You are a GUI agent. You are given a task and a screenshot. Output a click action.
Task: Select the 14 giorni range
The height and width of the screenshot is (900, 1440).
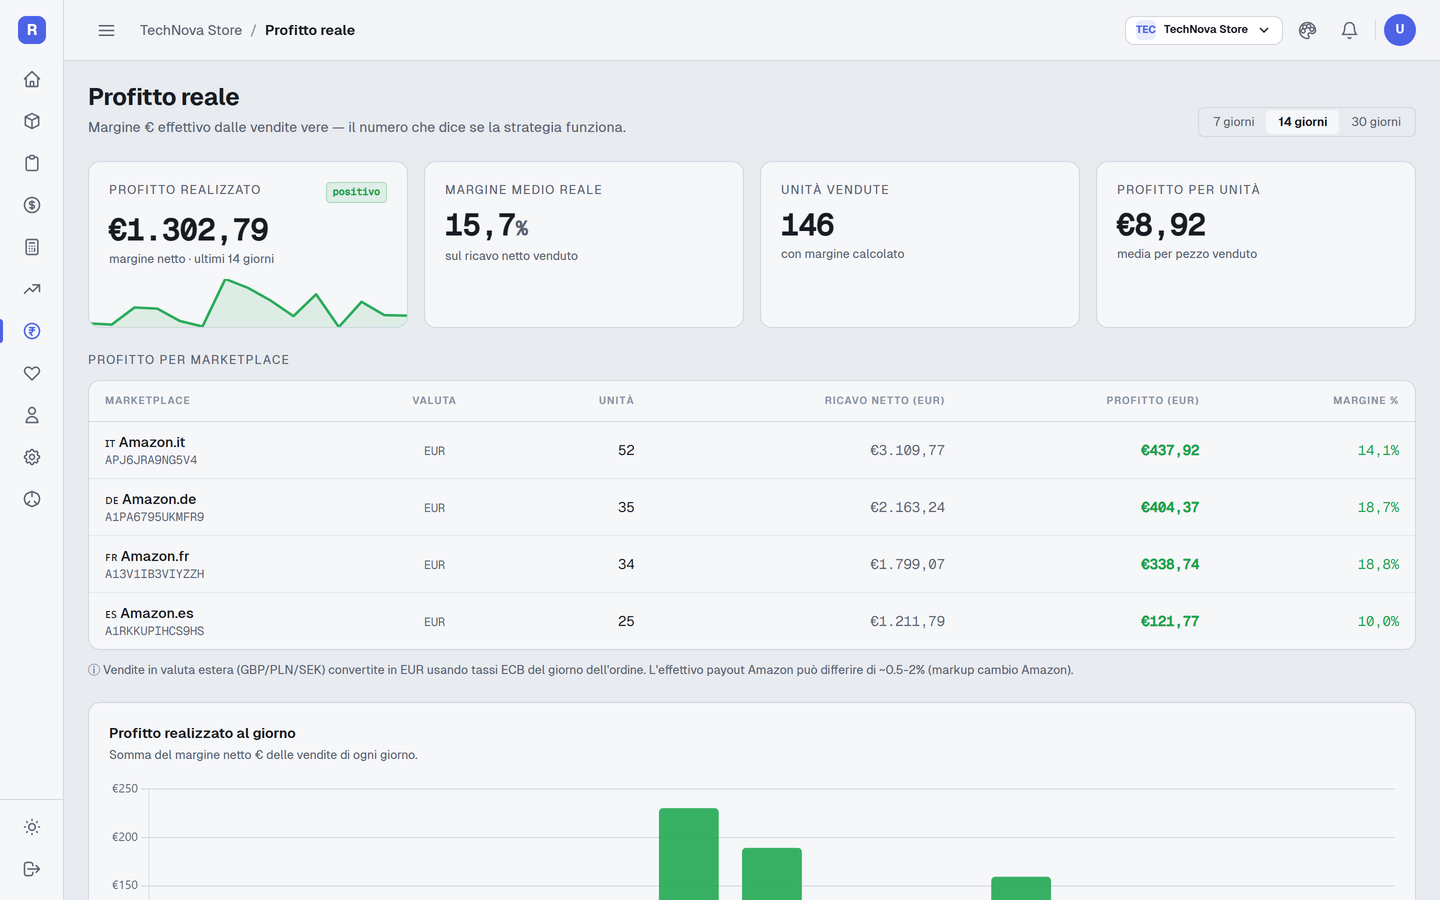pos(1302,122)
